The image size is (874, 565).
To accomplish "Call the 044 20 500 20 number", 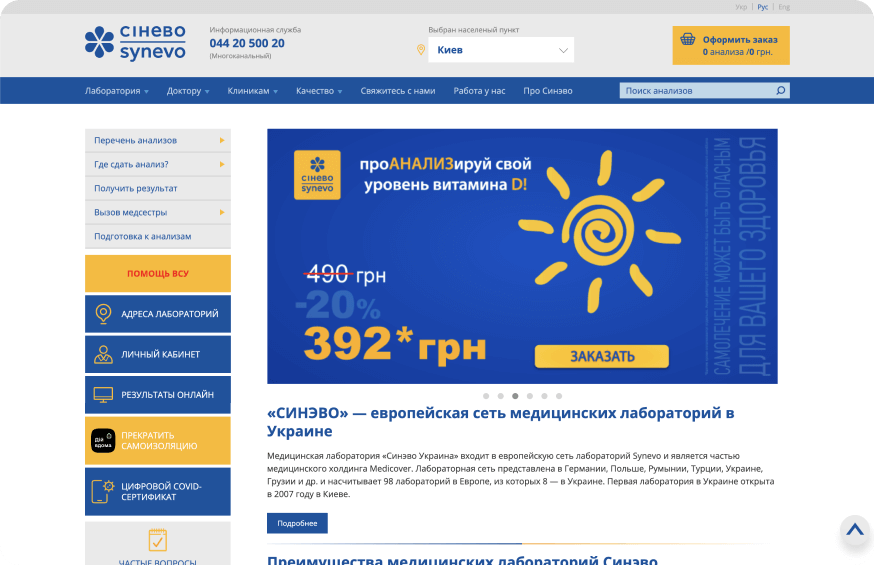I will (x=247, y=43).
